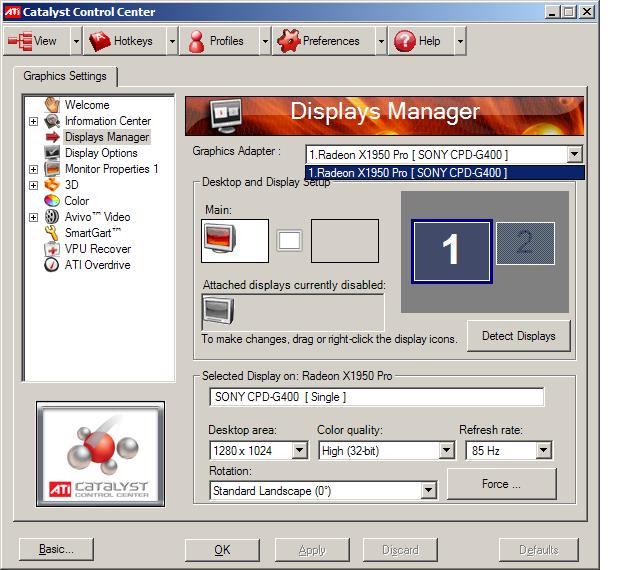Screen dimensions: 640x570
Task: Expand the Avivo Video tree node
Action: pos(33,217)
